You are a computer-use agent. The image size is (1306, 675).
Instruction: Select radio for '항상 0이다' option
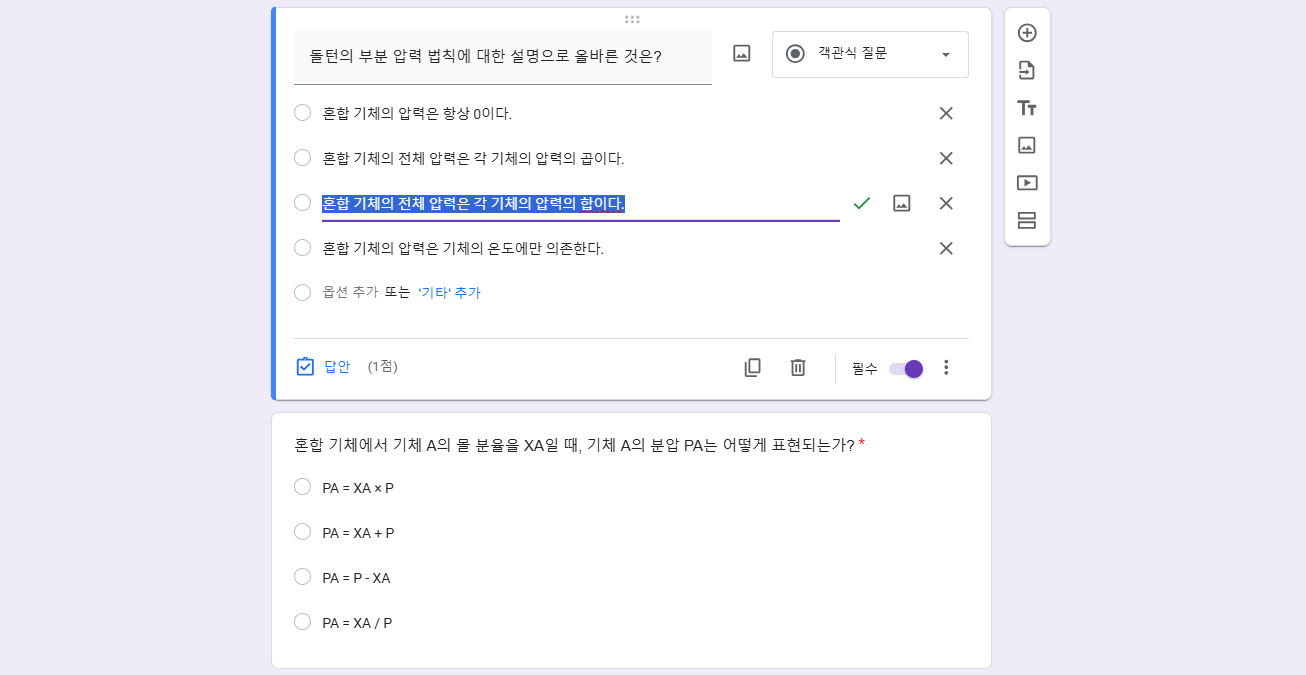[x=303, y=113]
